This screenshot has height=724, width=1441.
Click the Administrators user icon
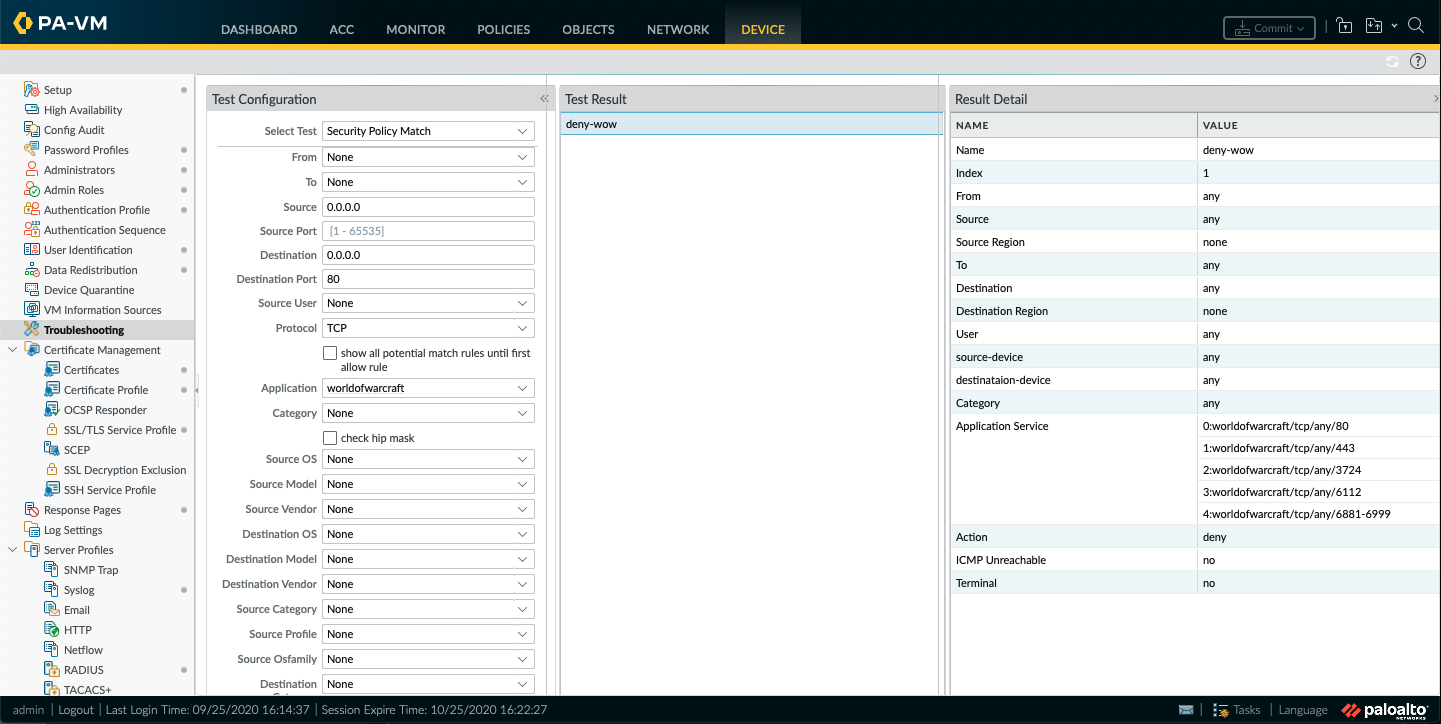(31, 170)
